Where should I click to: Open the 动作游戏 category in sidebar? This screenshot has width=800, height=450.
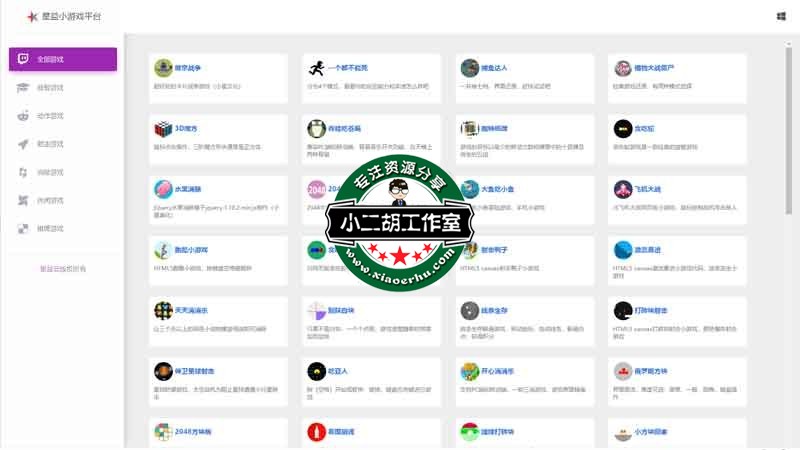click(x=50, y=116)
